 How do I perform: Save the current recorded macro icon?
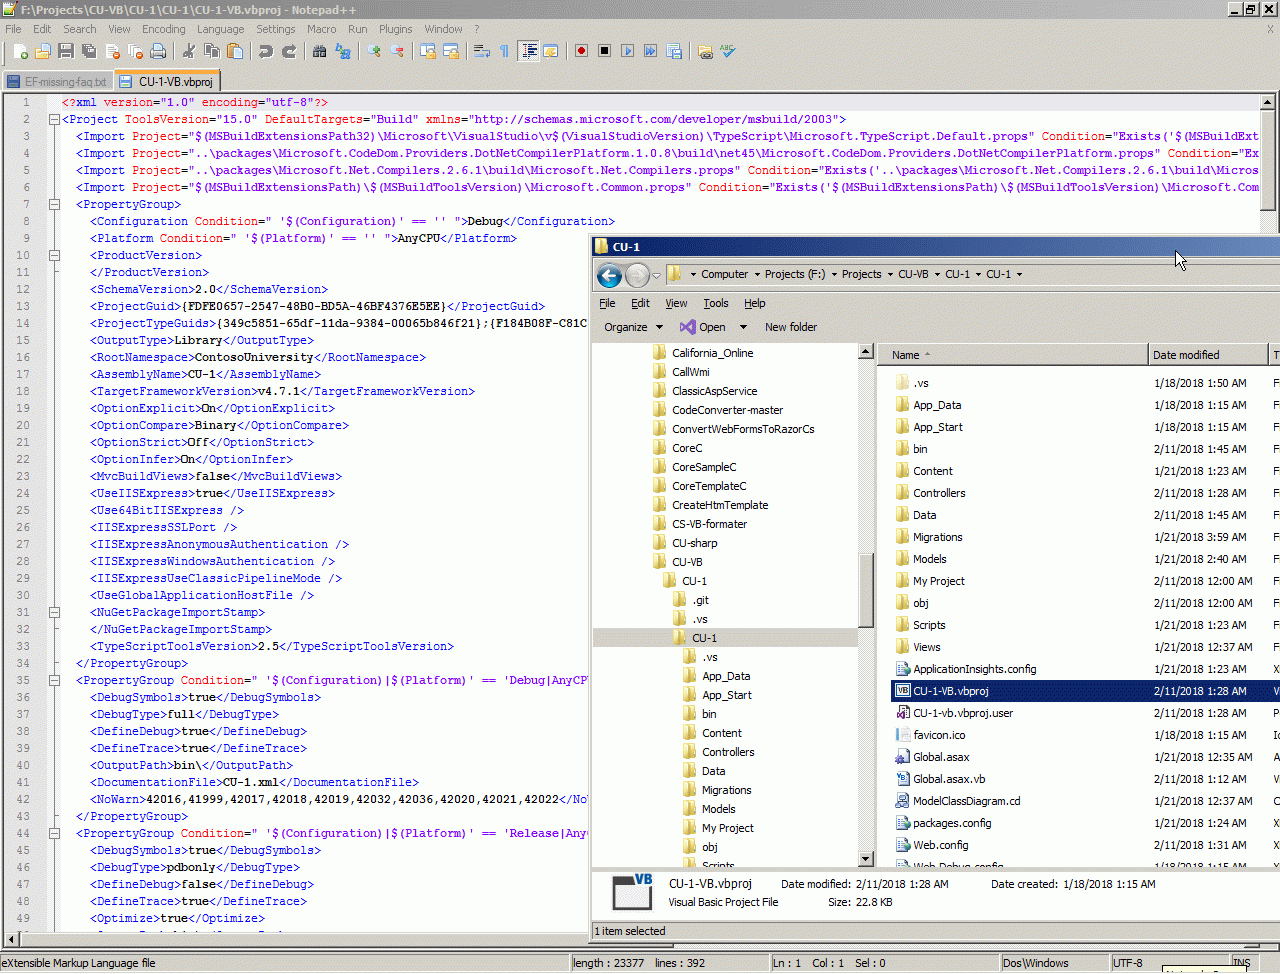pos(674,51)
